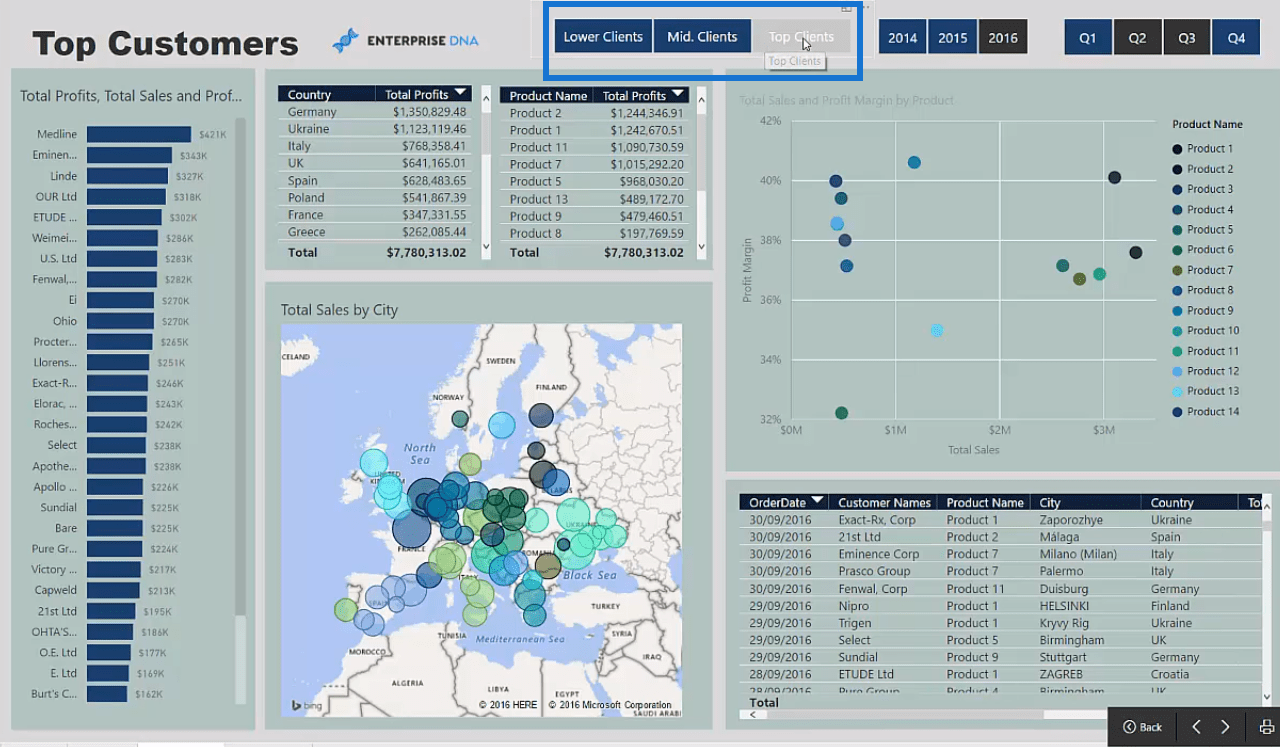Screen dimensions: 1280x747
Task: Go to previous page arrow
Action: point(1196,727)
